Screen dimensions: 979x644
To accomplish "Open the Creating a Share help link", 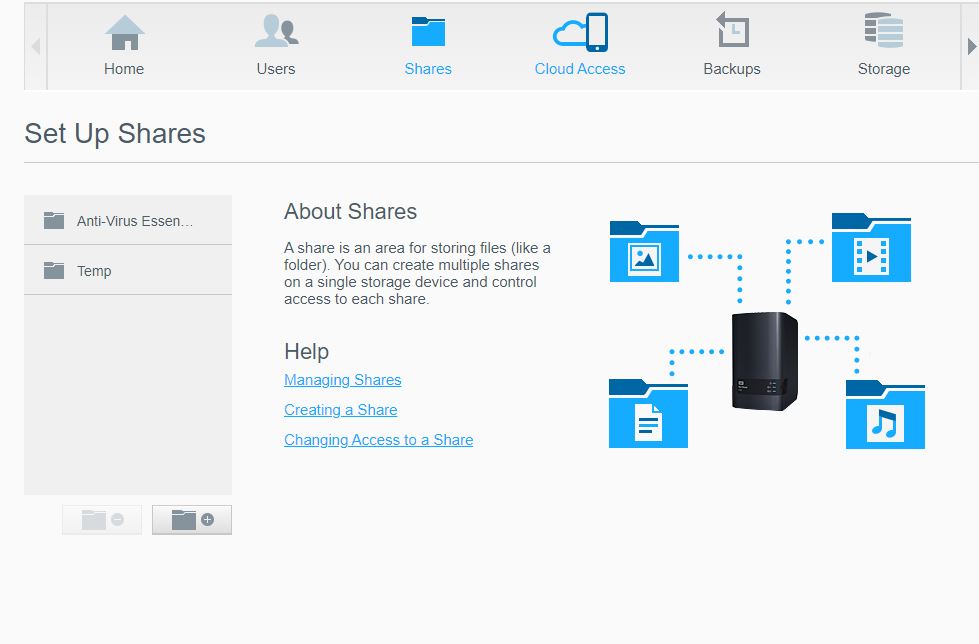I will 341,410.
